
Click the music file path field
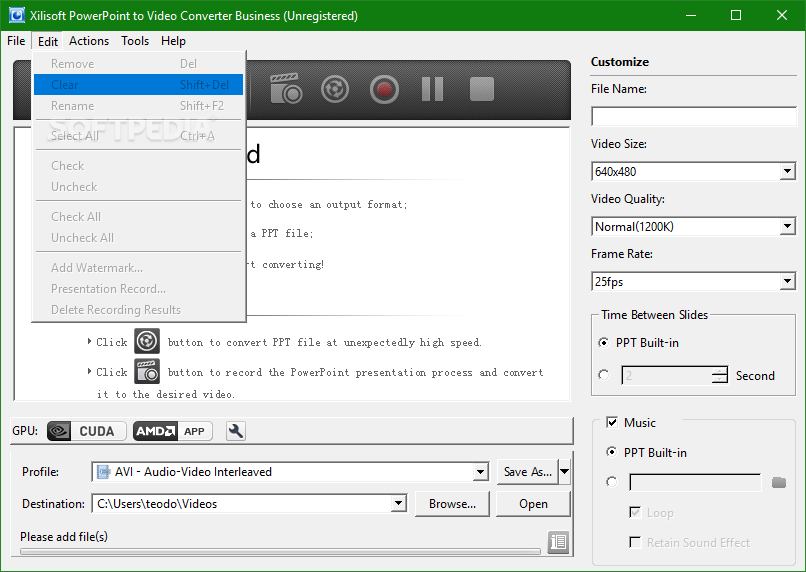pyautogui.click(x=695, y=482)
